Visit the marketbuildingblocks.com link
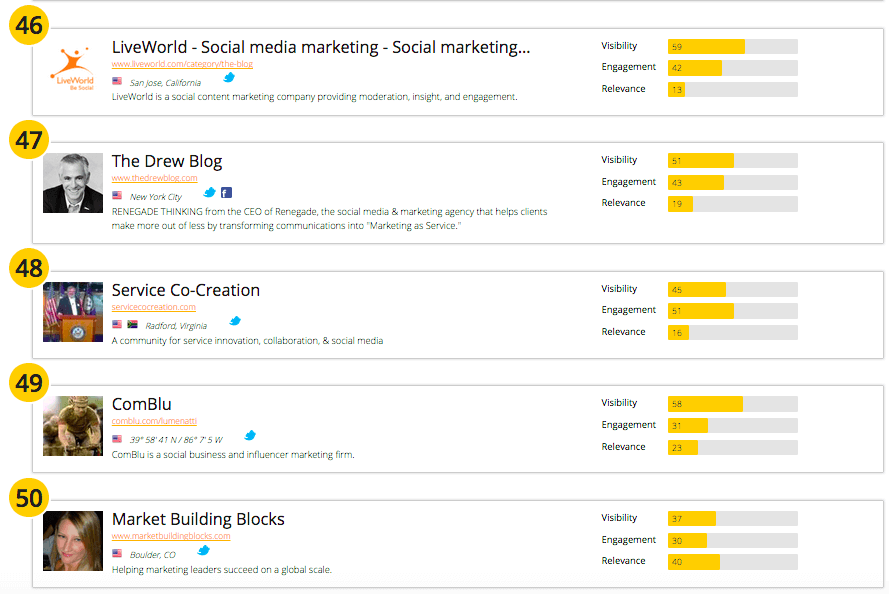This screenshot has height=594, width=889. 171,536
